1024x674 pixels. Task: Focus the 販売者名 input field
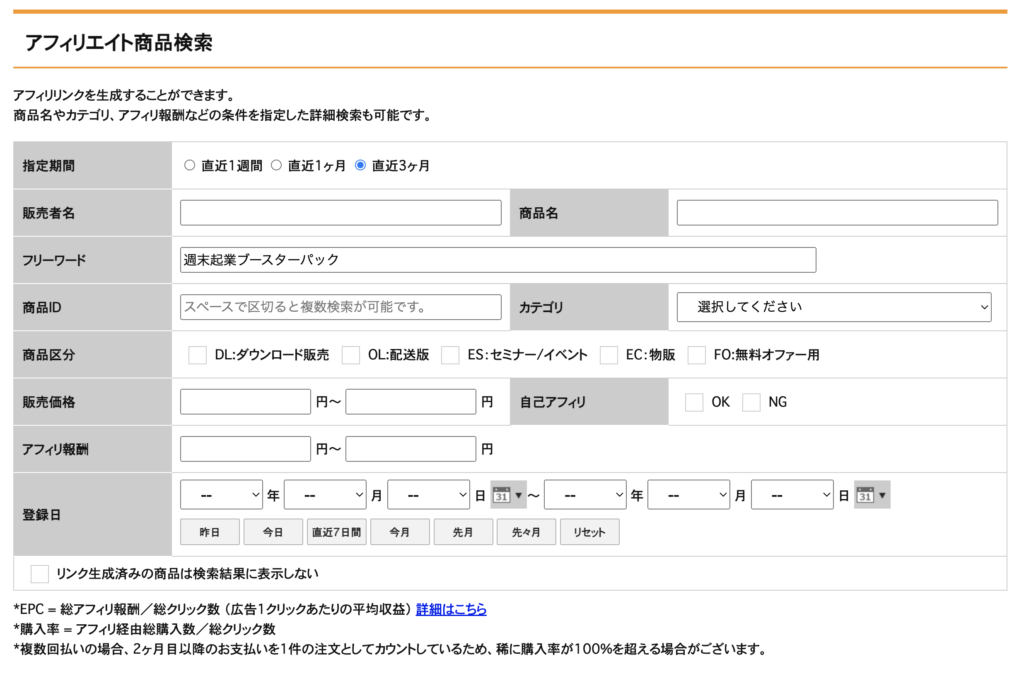point(341,213)
